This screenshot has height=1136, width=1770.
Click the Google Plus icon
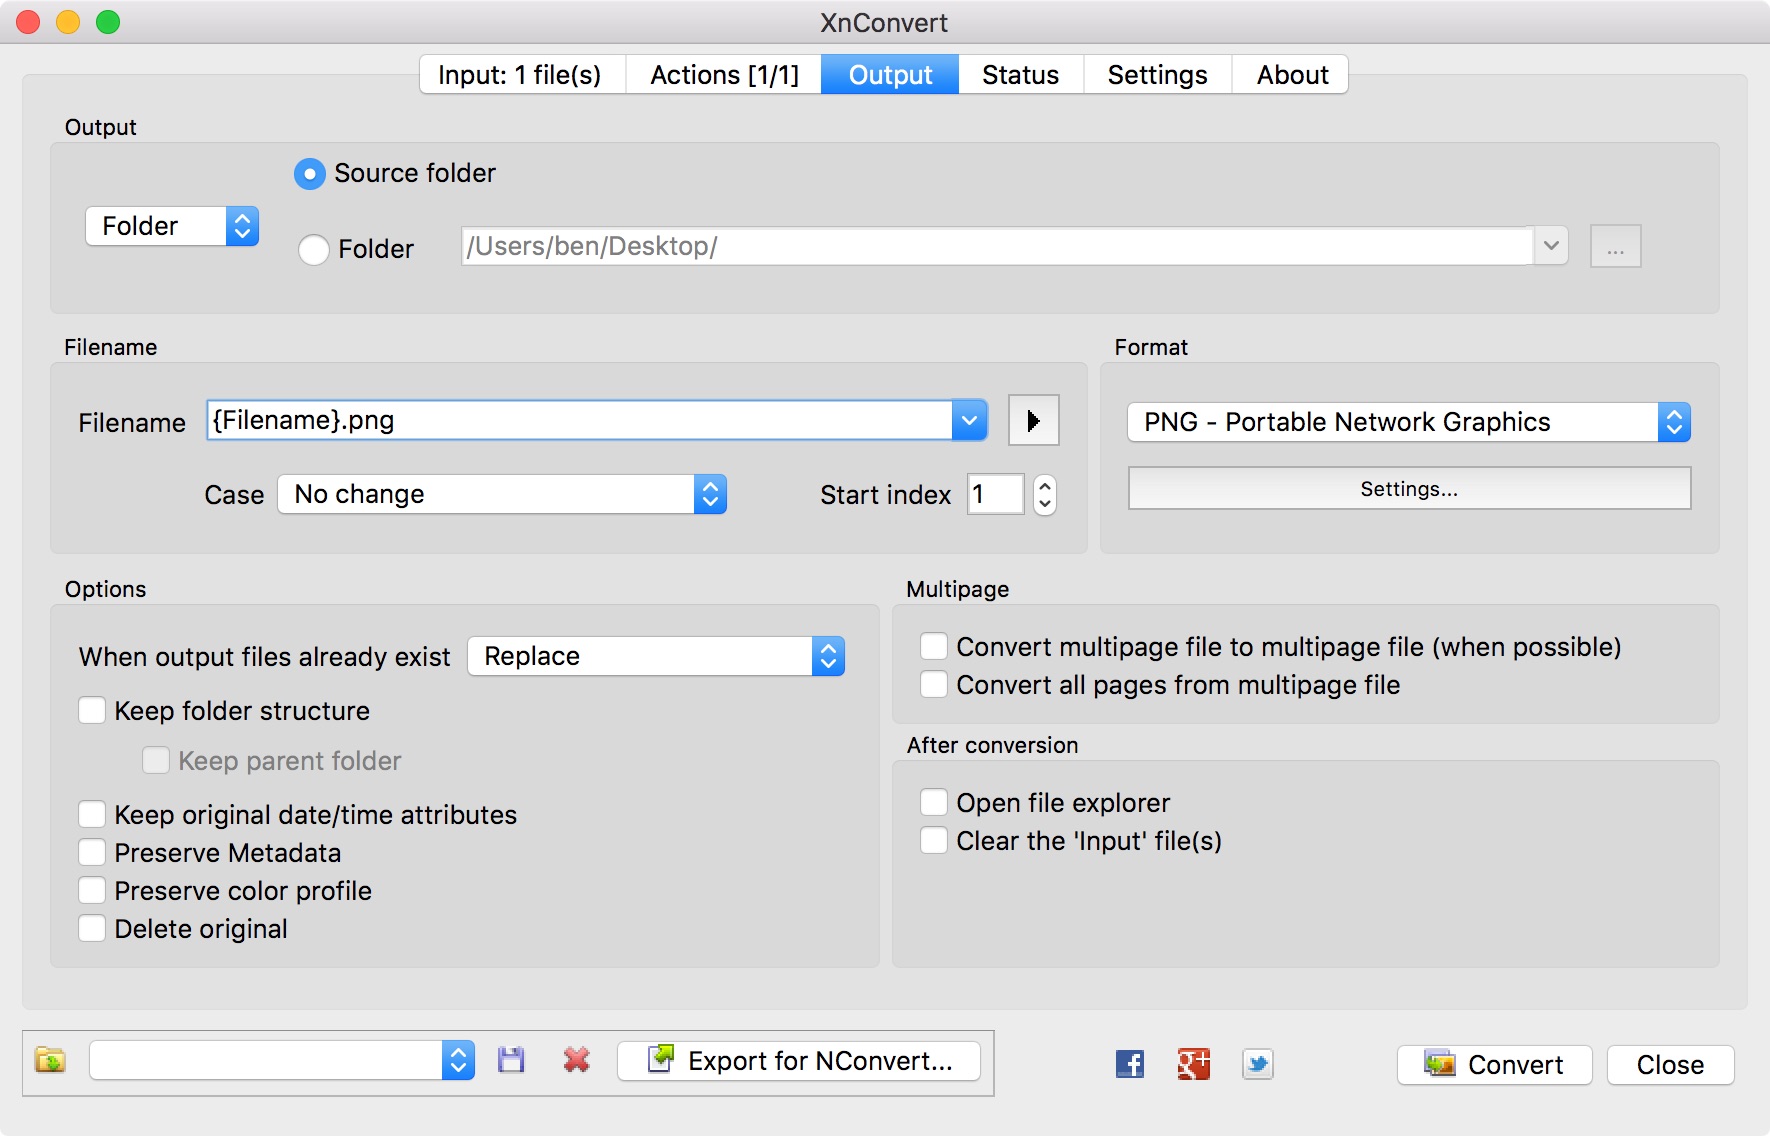pos(1193,1064)
